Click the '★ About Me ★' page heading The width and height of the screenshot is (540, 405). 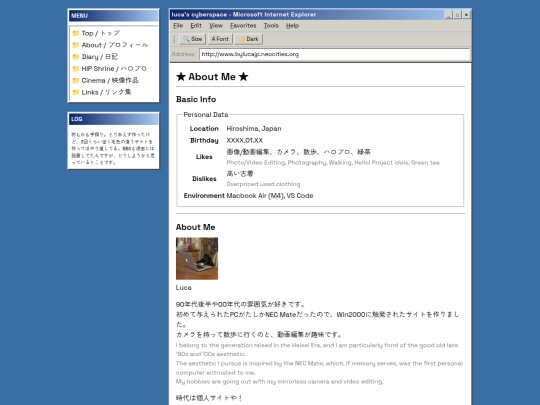[212, 77]
